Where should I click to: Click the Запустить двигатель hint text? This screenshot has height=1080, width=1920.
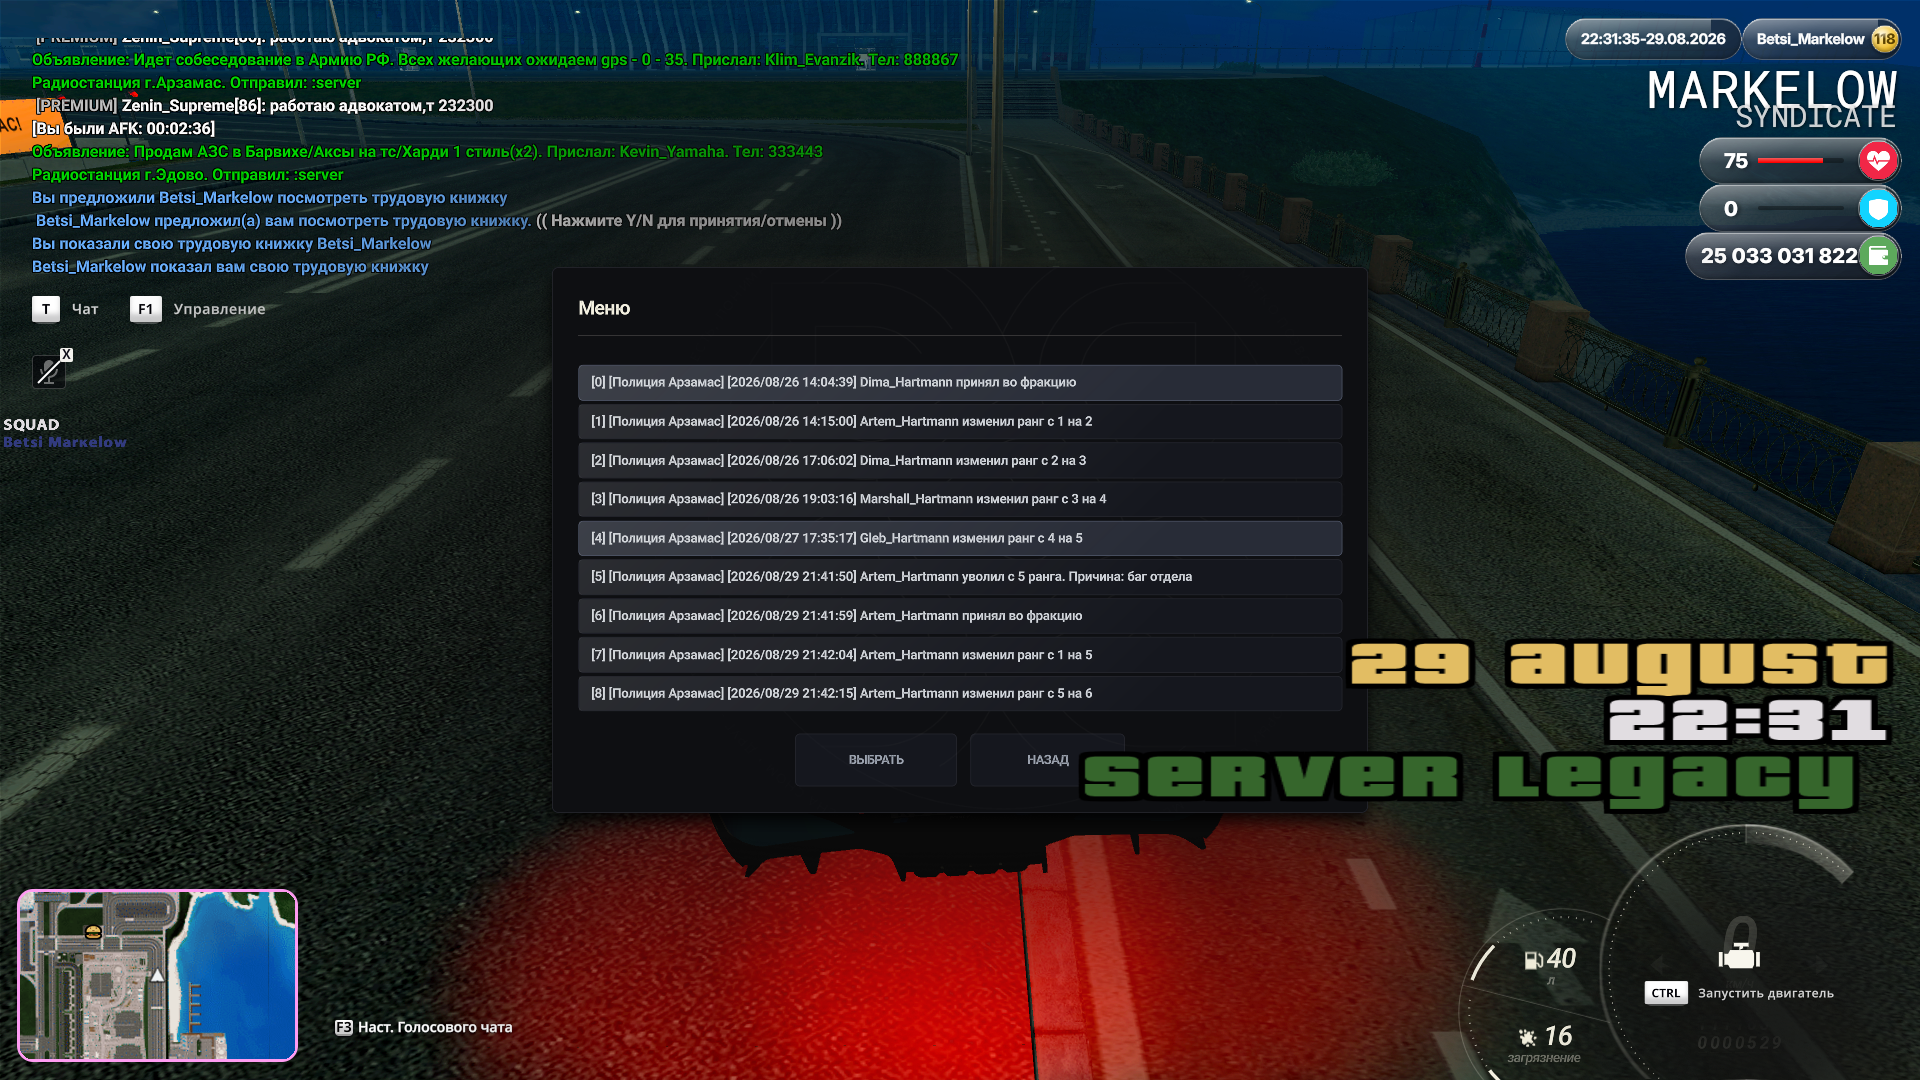(1766, 993)
